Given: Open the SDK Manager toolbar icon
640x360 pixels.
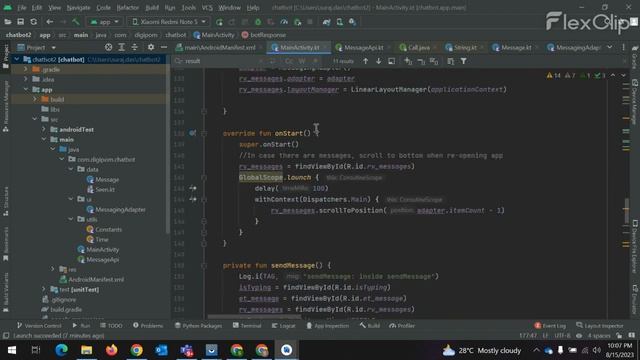Looking at the screenshot, I should click(353, 22).
